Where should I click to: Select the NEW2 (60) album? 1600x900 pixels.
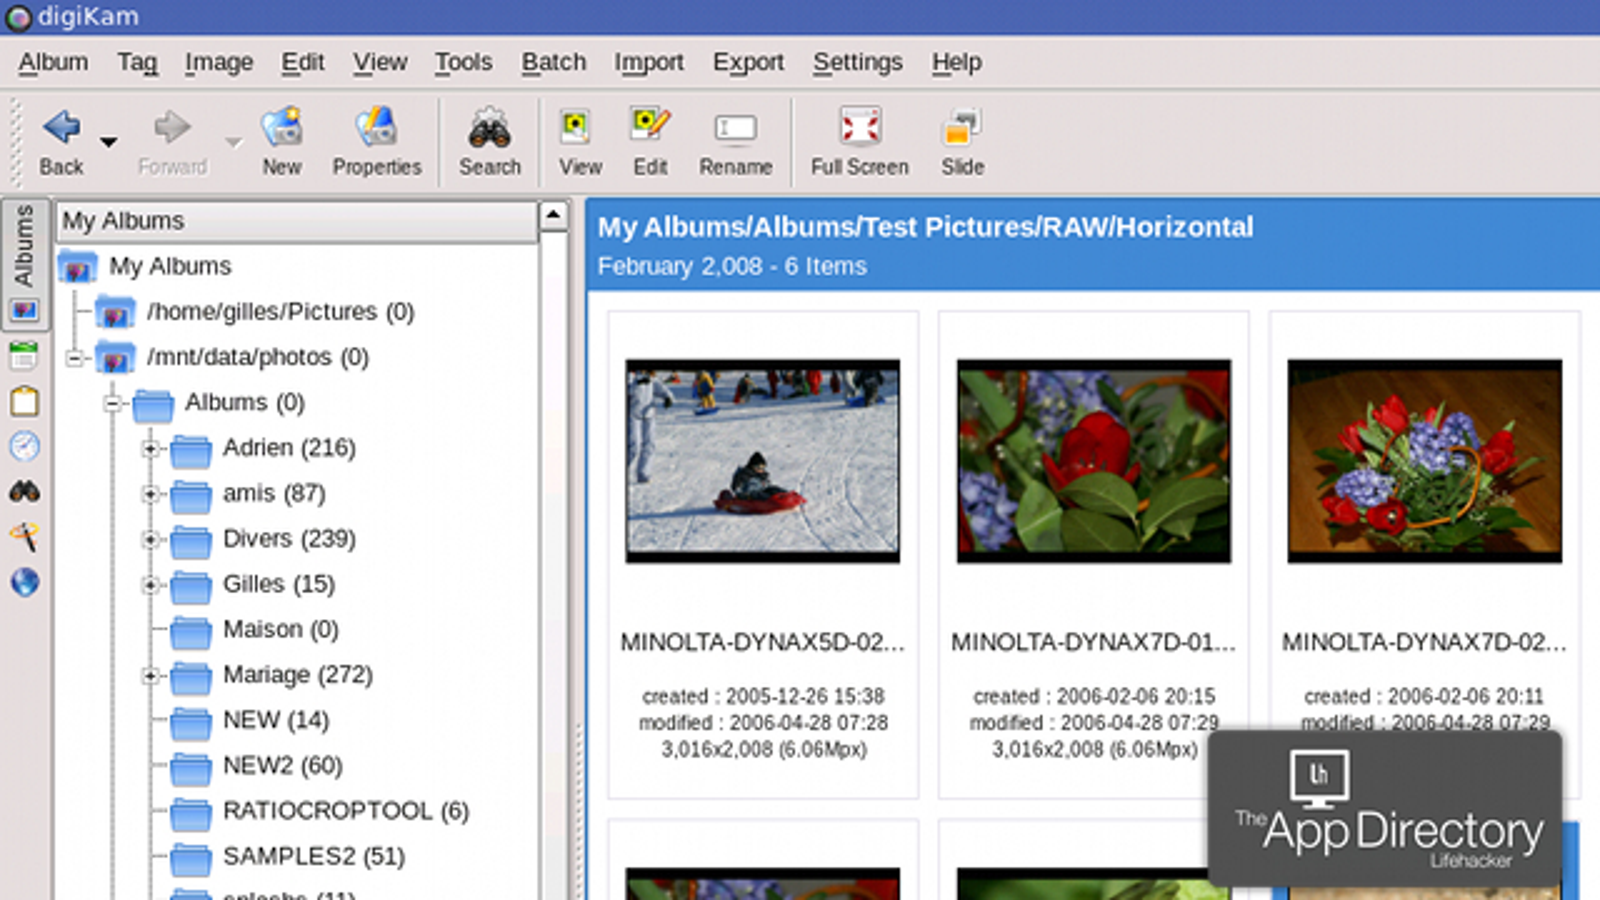[x=283, y=765]
